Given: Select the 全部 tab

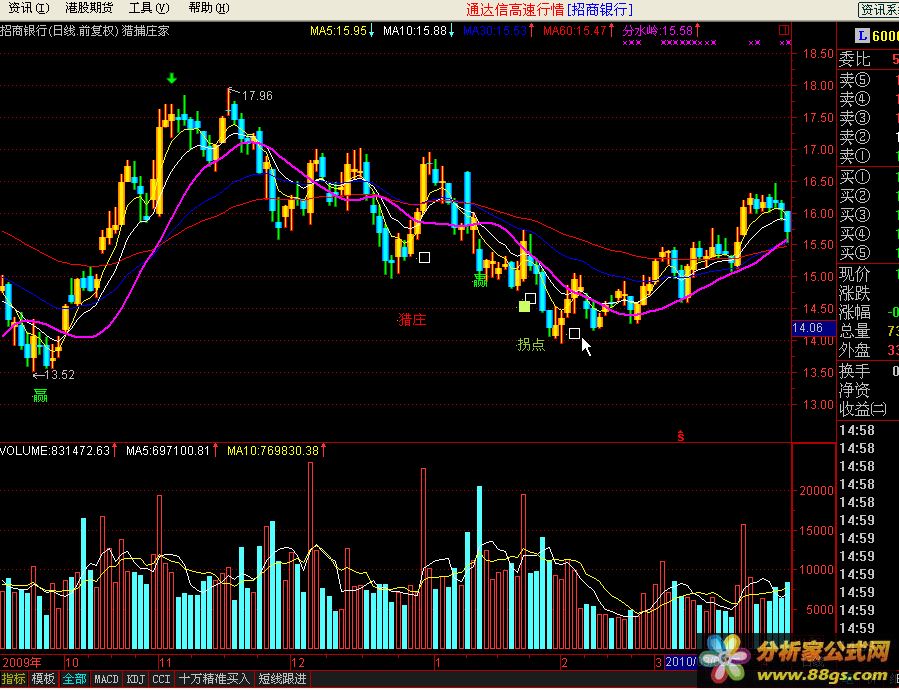Looking at the screenshot, I should (x=74, y=679).
